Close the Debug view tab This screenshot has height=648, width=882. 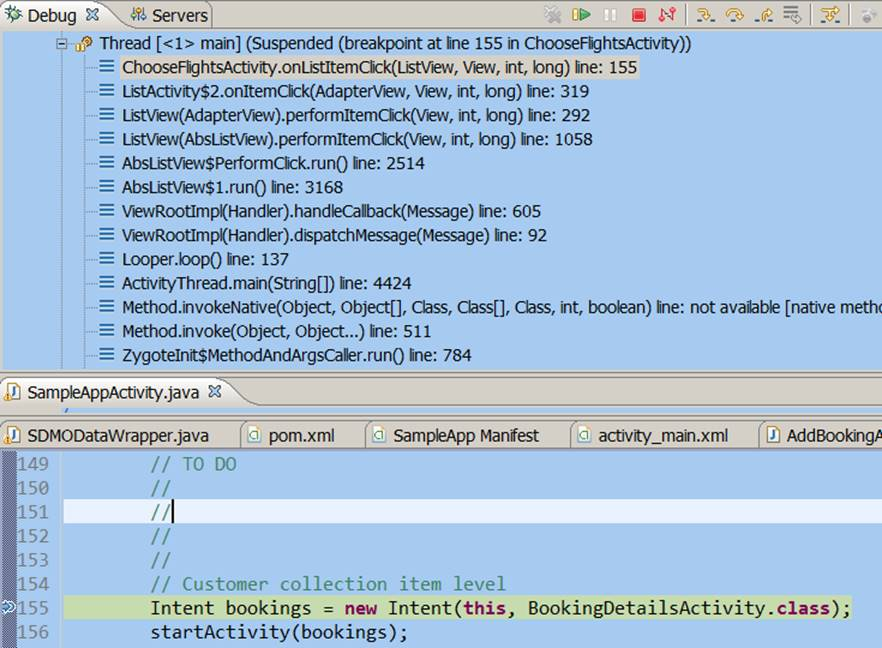tap(92, 15)
